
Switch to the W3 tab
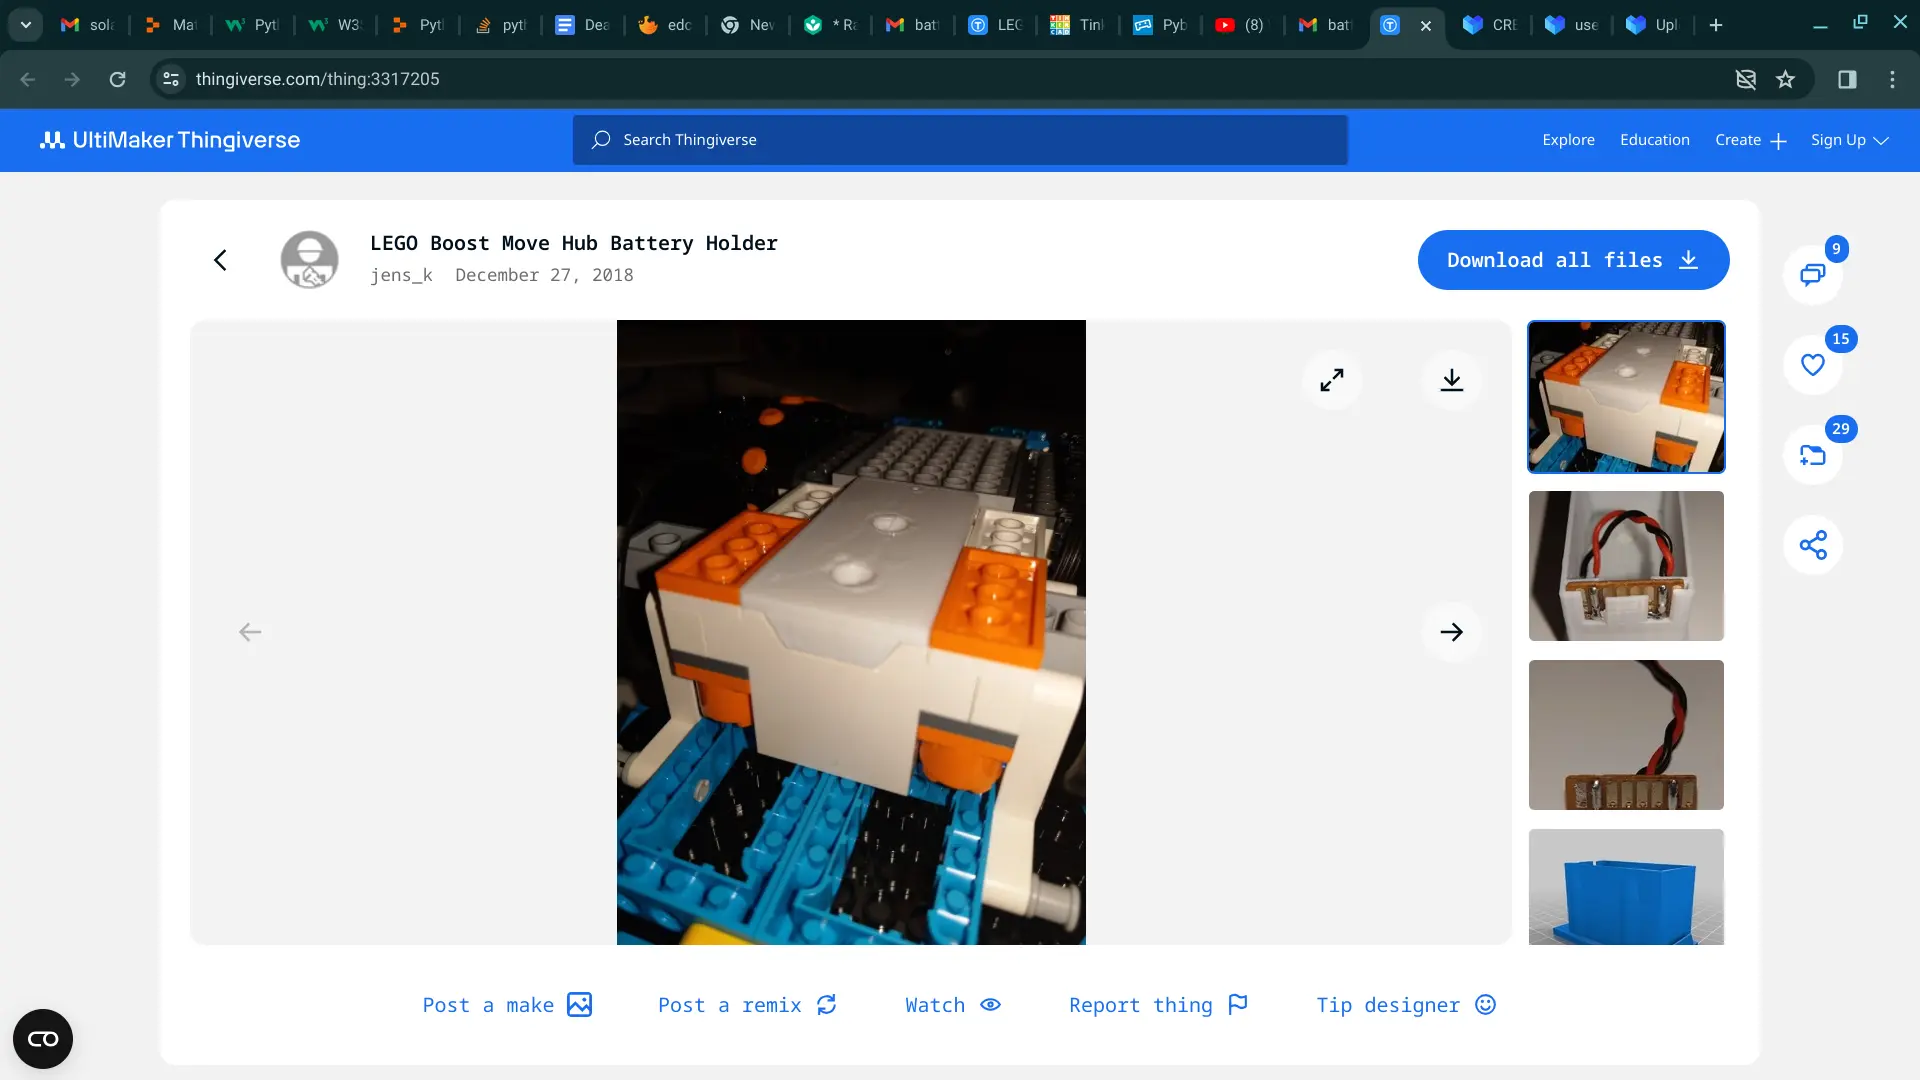click(334, 25)
